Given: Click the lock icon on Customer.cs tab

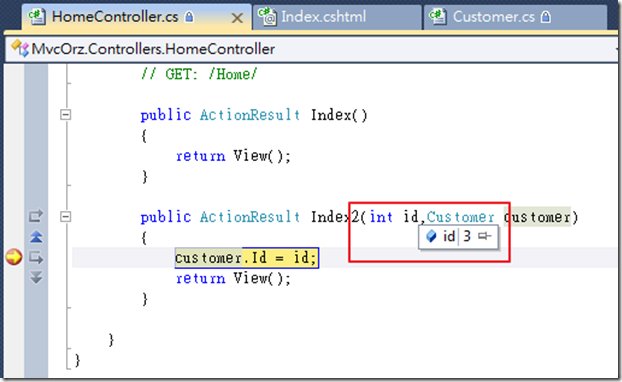Looking at the screenshot, I should (546, 17).
